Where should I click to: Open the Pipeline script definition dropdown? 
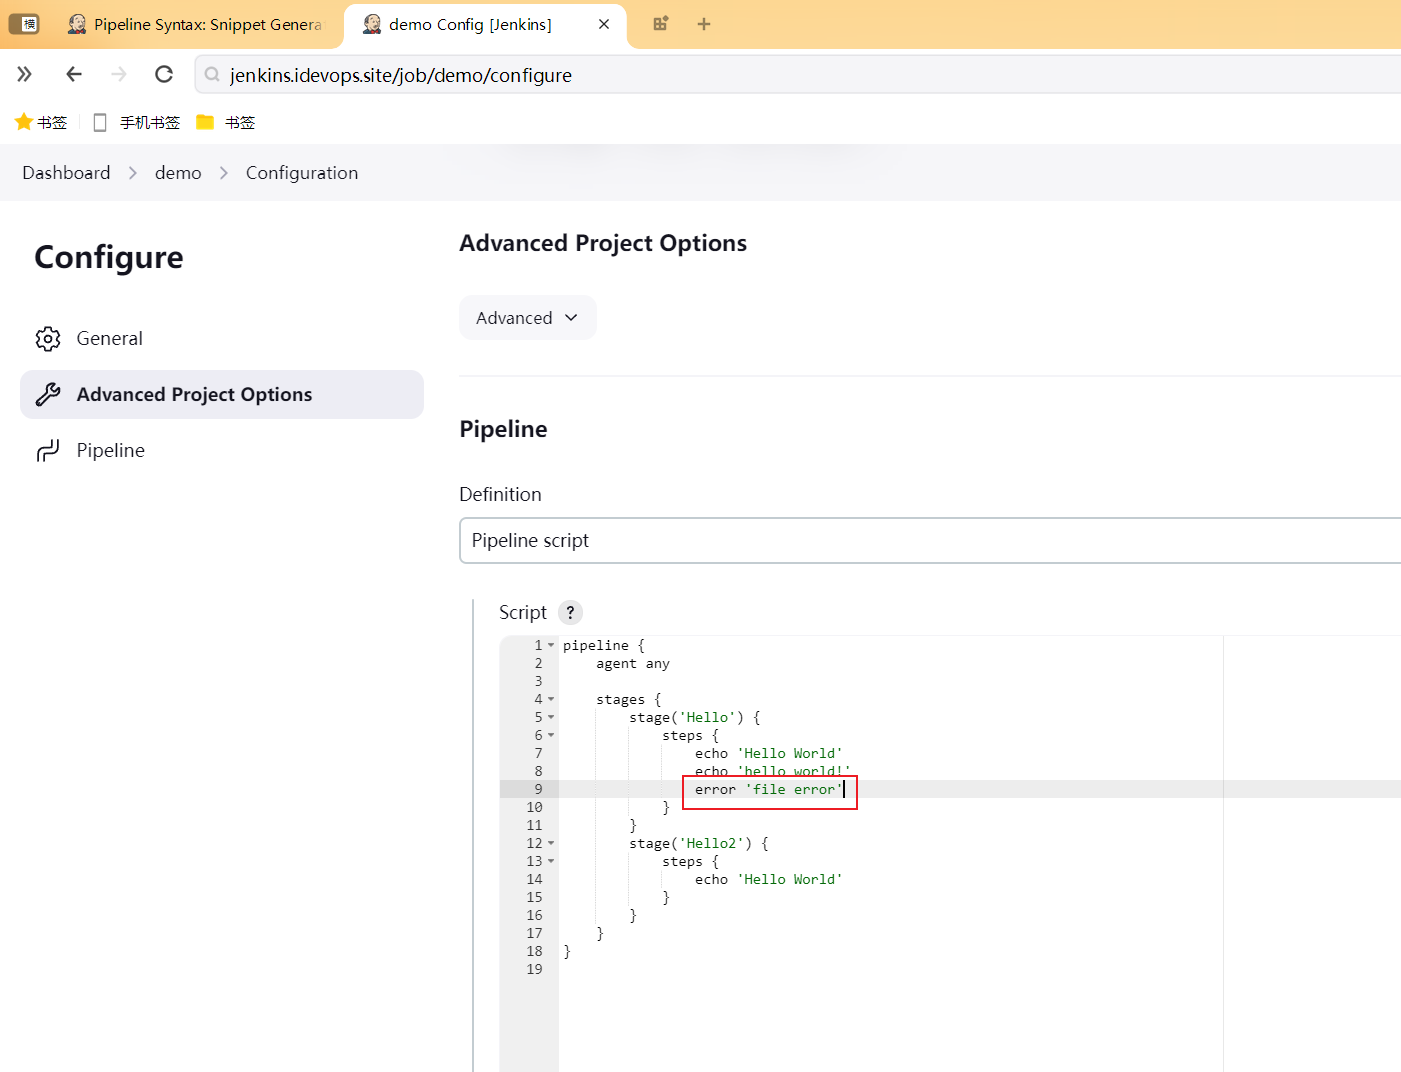point(930,541)
